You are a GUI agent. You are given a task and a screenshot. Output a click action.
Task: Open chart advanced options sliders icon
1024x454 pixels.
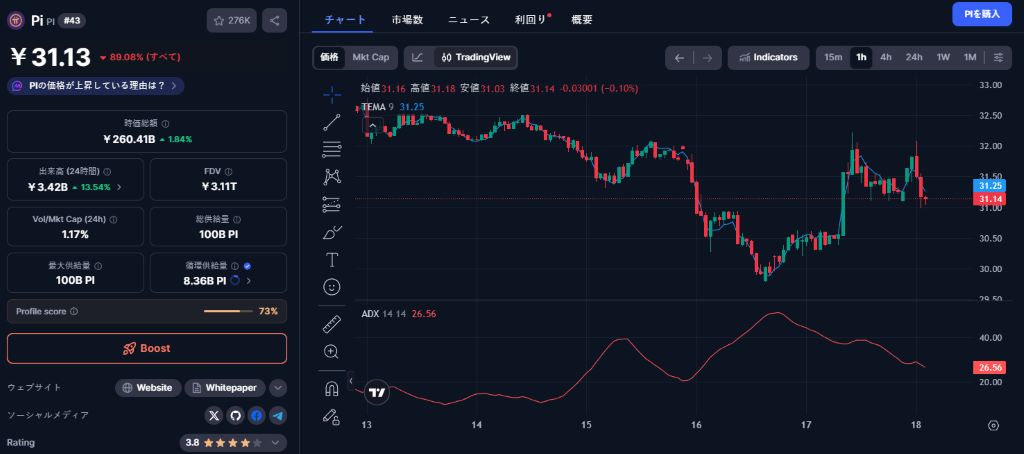(999, 57)
